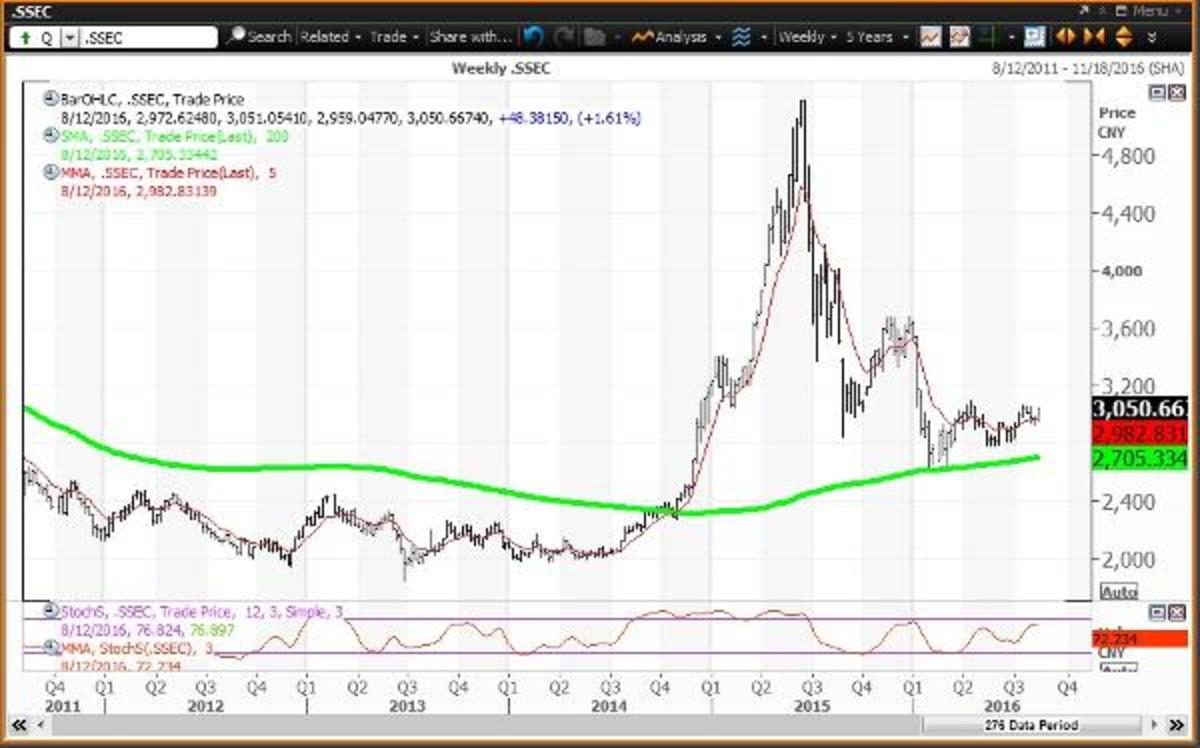Select the 'Weekly .SSEC' chart title
The height and width of the screenshot is (748, 1200).
502,68
